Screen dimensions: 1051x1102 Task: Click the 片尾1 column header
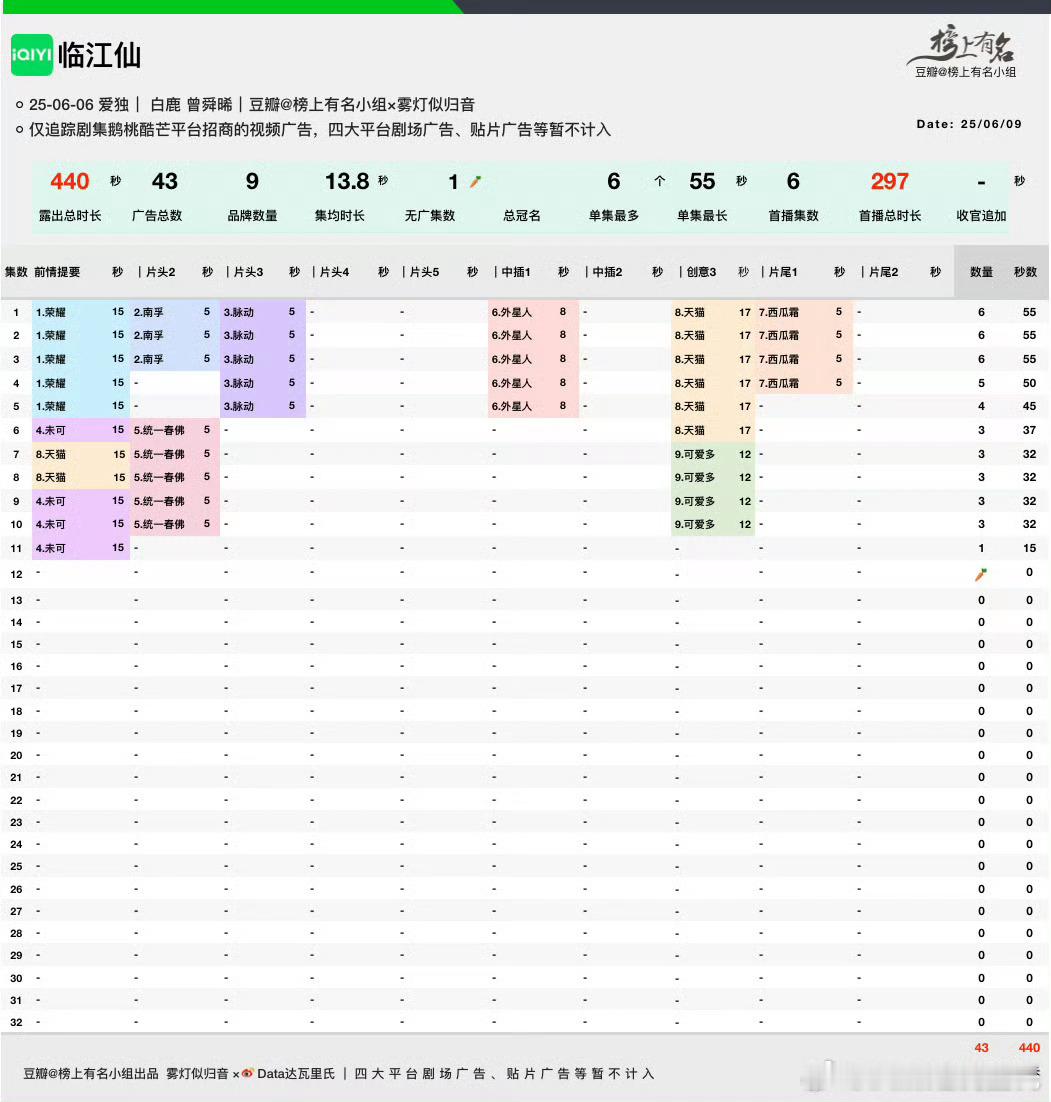(x=783, y=272)
